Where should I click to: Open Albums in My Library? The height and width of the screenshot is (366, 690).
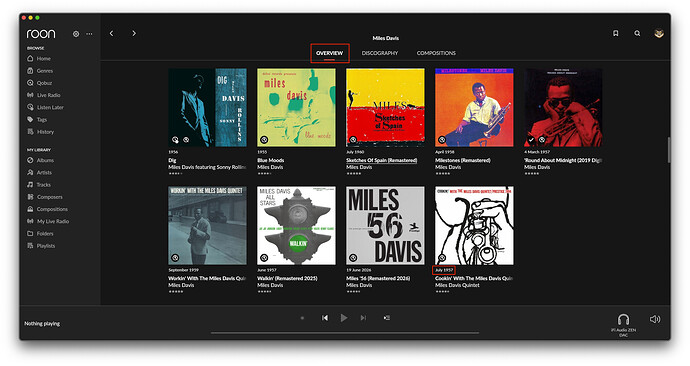point(40,161)
